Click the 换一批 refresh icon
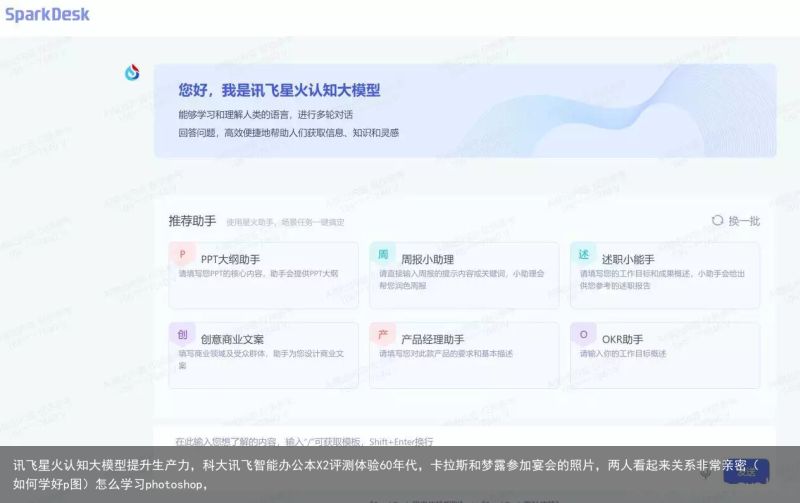The width and height of the screenshot is (800, 503). [x=717, y=220]
